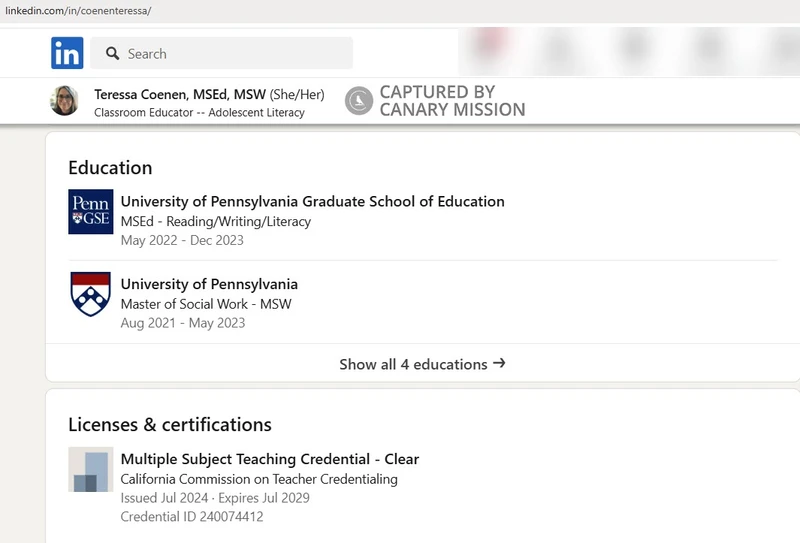Image resolution: width=800 pixels, height=543 pixels.
Task: Click the Licenses & certifications heading
Action: [169, 424]
